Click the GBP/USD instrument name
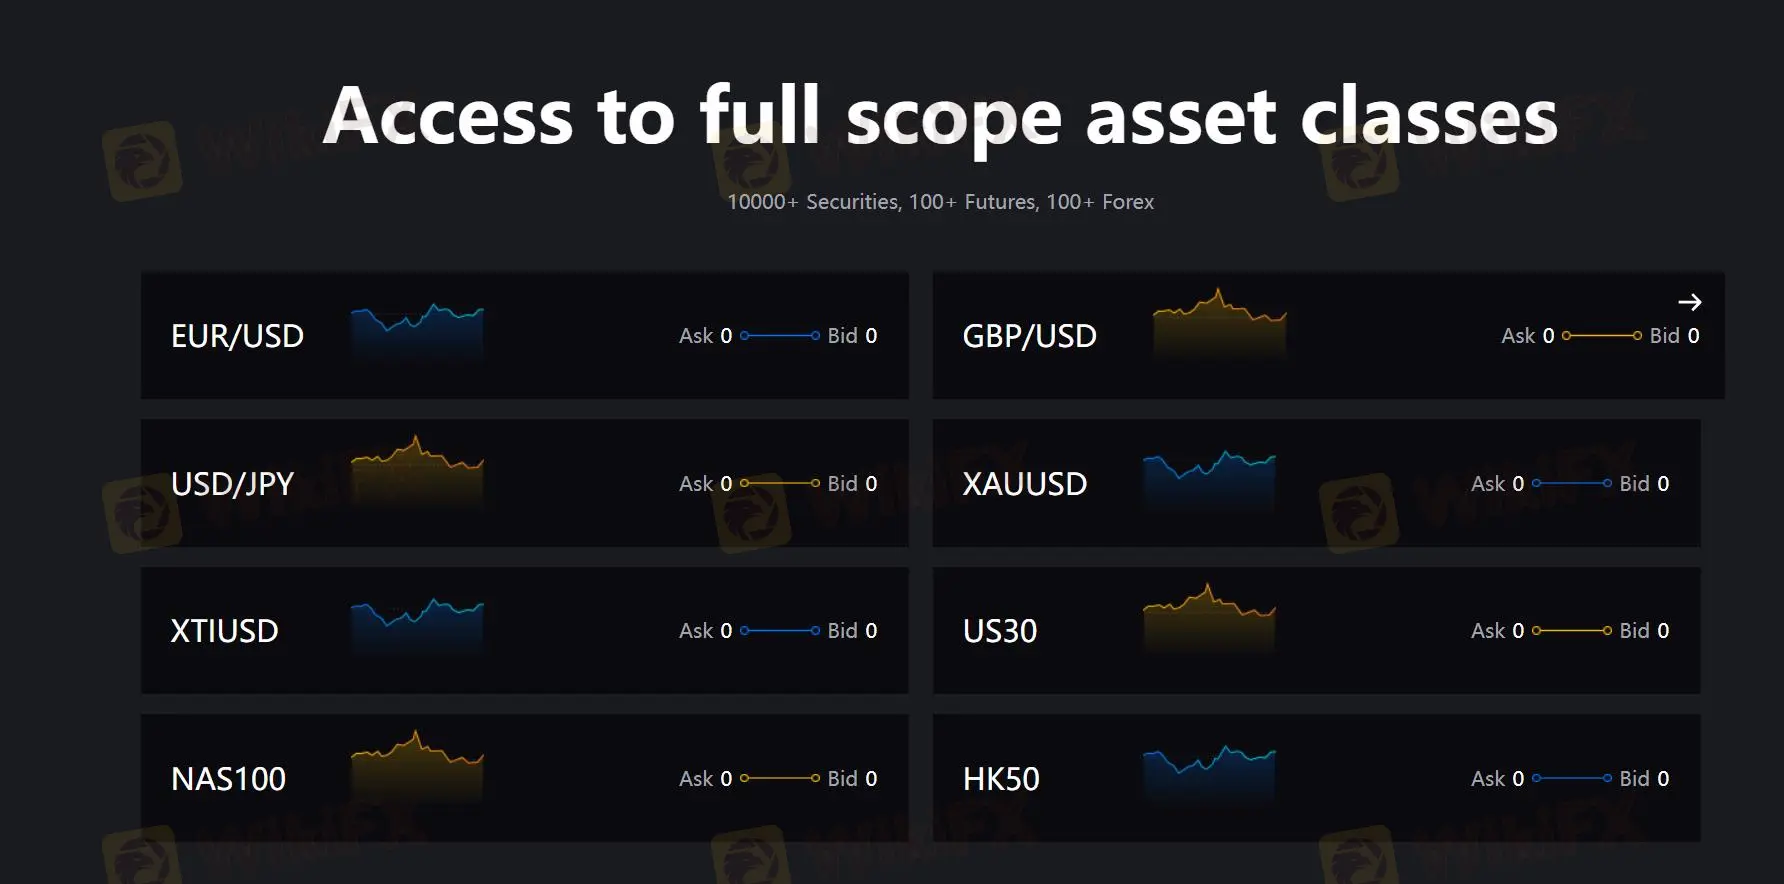The image size is (1784, 884). [1029, 336]
